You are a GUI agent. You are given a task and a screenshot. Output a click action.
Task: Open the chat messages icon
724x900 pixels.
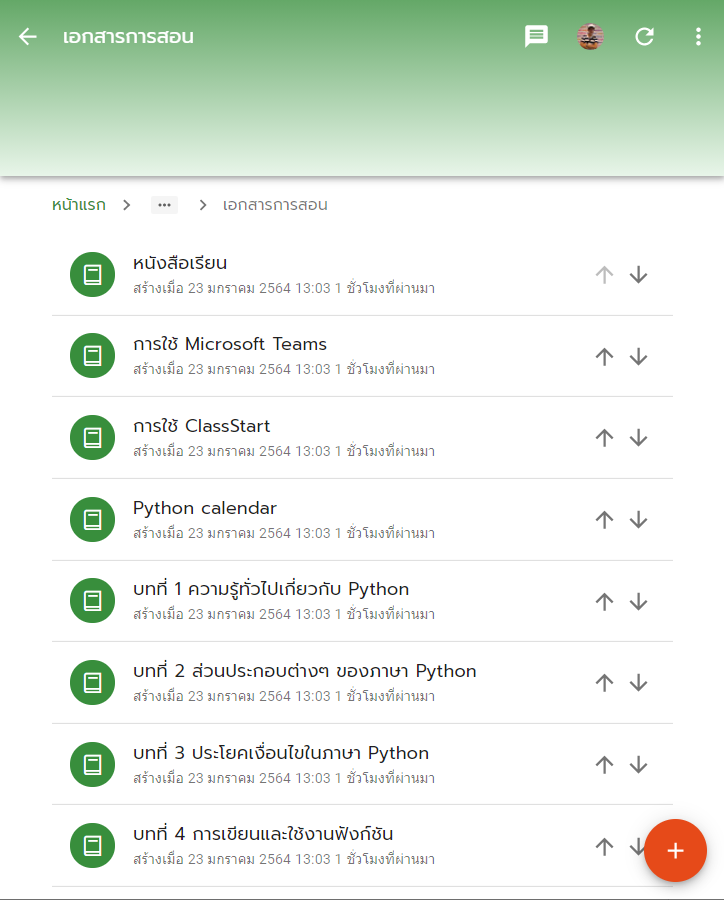(x=536, y=37)
